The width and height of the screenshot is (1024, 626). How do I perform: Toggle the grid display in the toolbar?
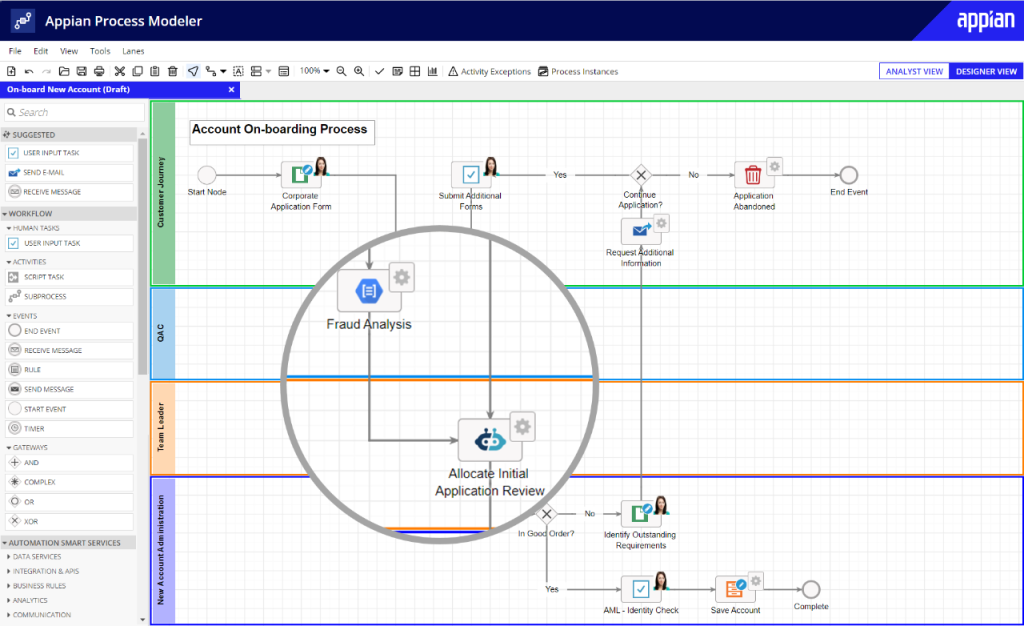click(415, 71)
